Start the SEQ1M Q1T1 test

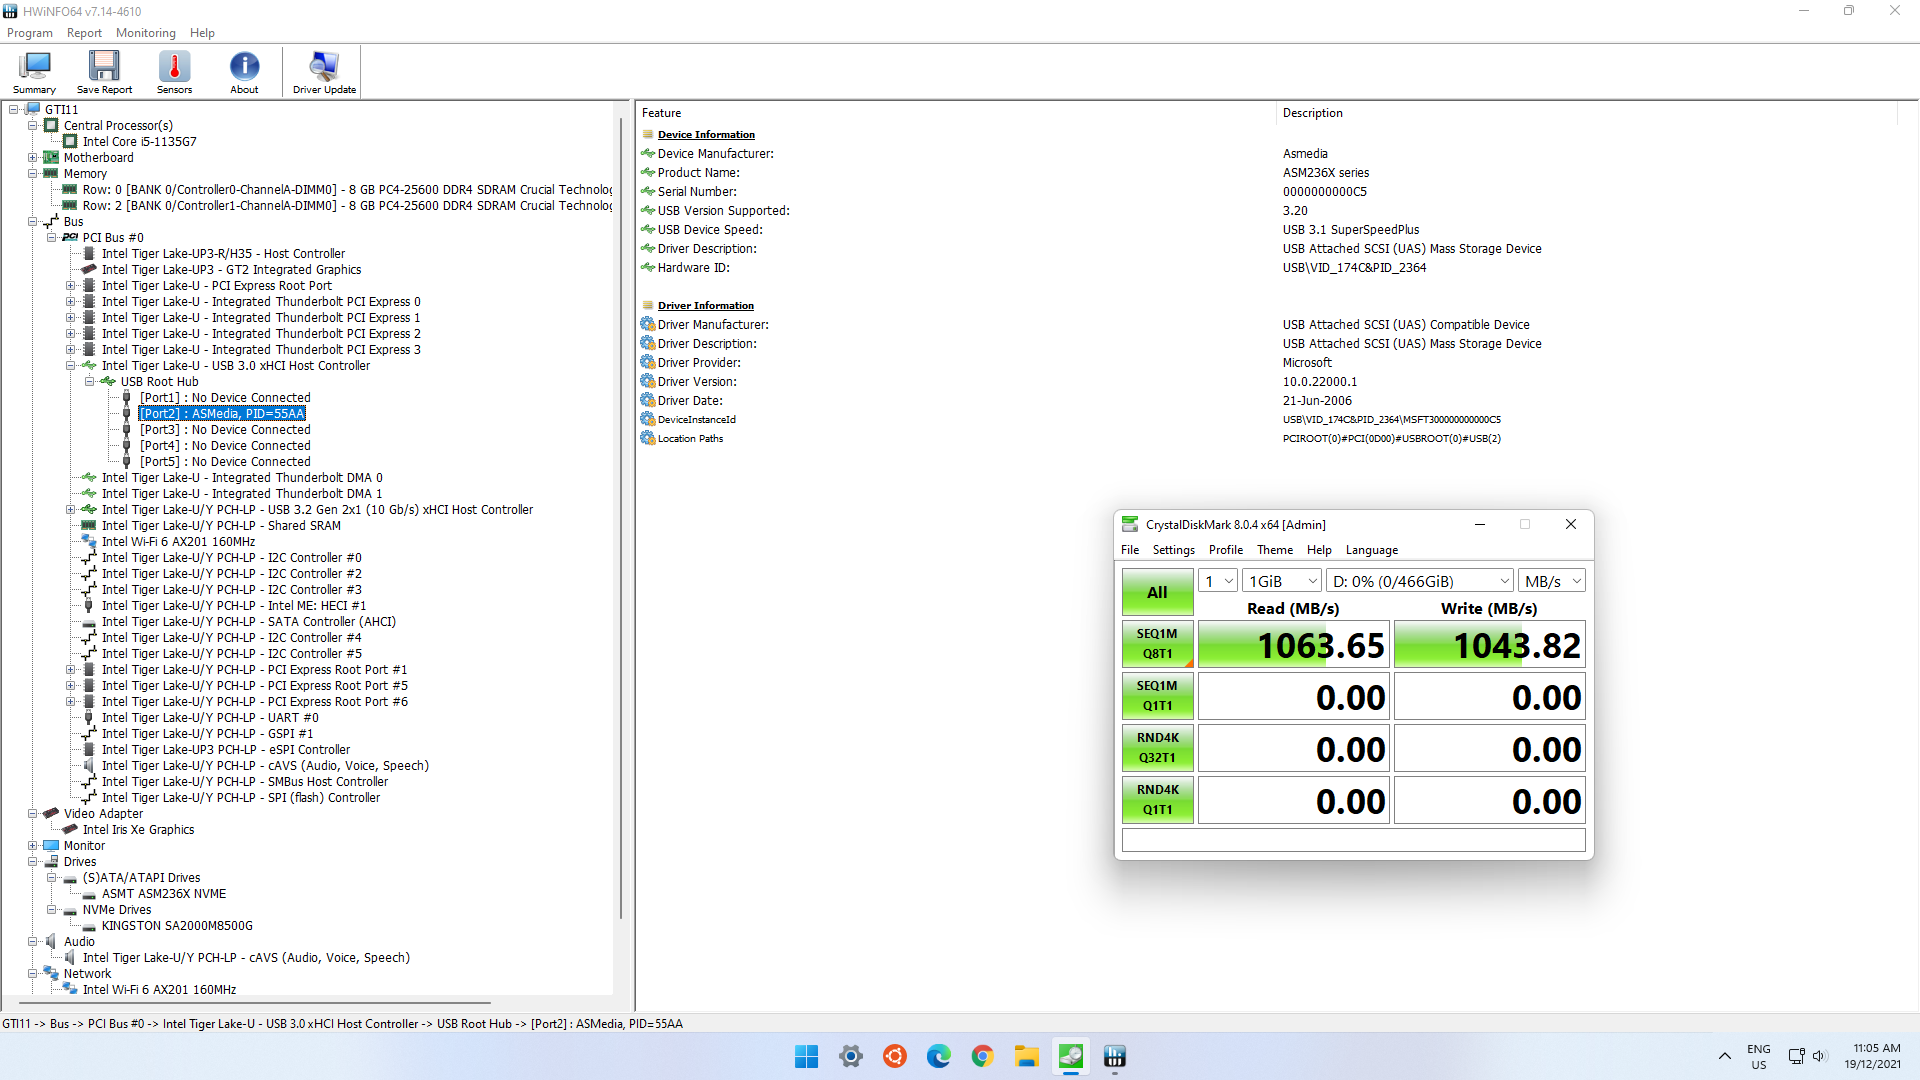coord(1158,696)
